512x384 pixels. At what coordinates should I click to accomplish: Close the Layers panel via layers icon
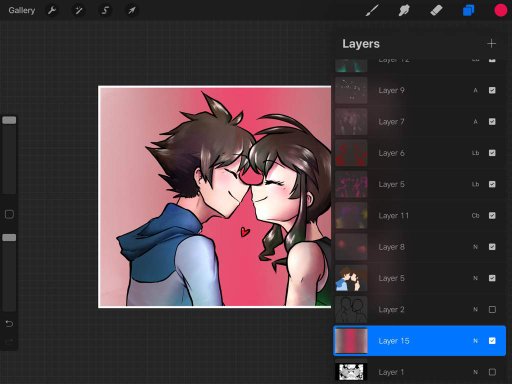468,10
